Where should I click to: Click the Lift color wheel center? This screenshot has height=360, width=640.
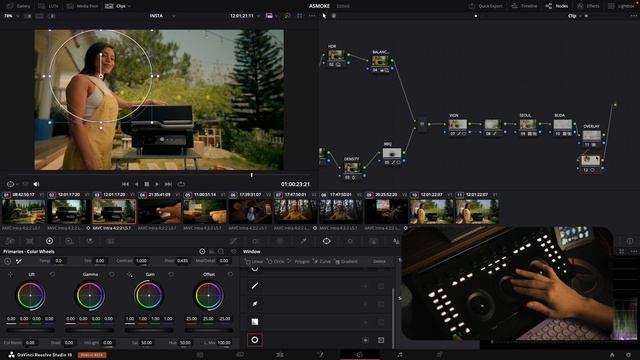click(x=31, y=295)
